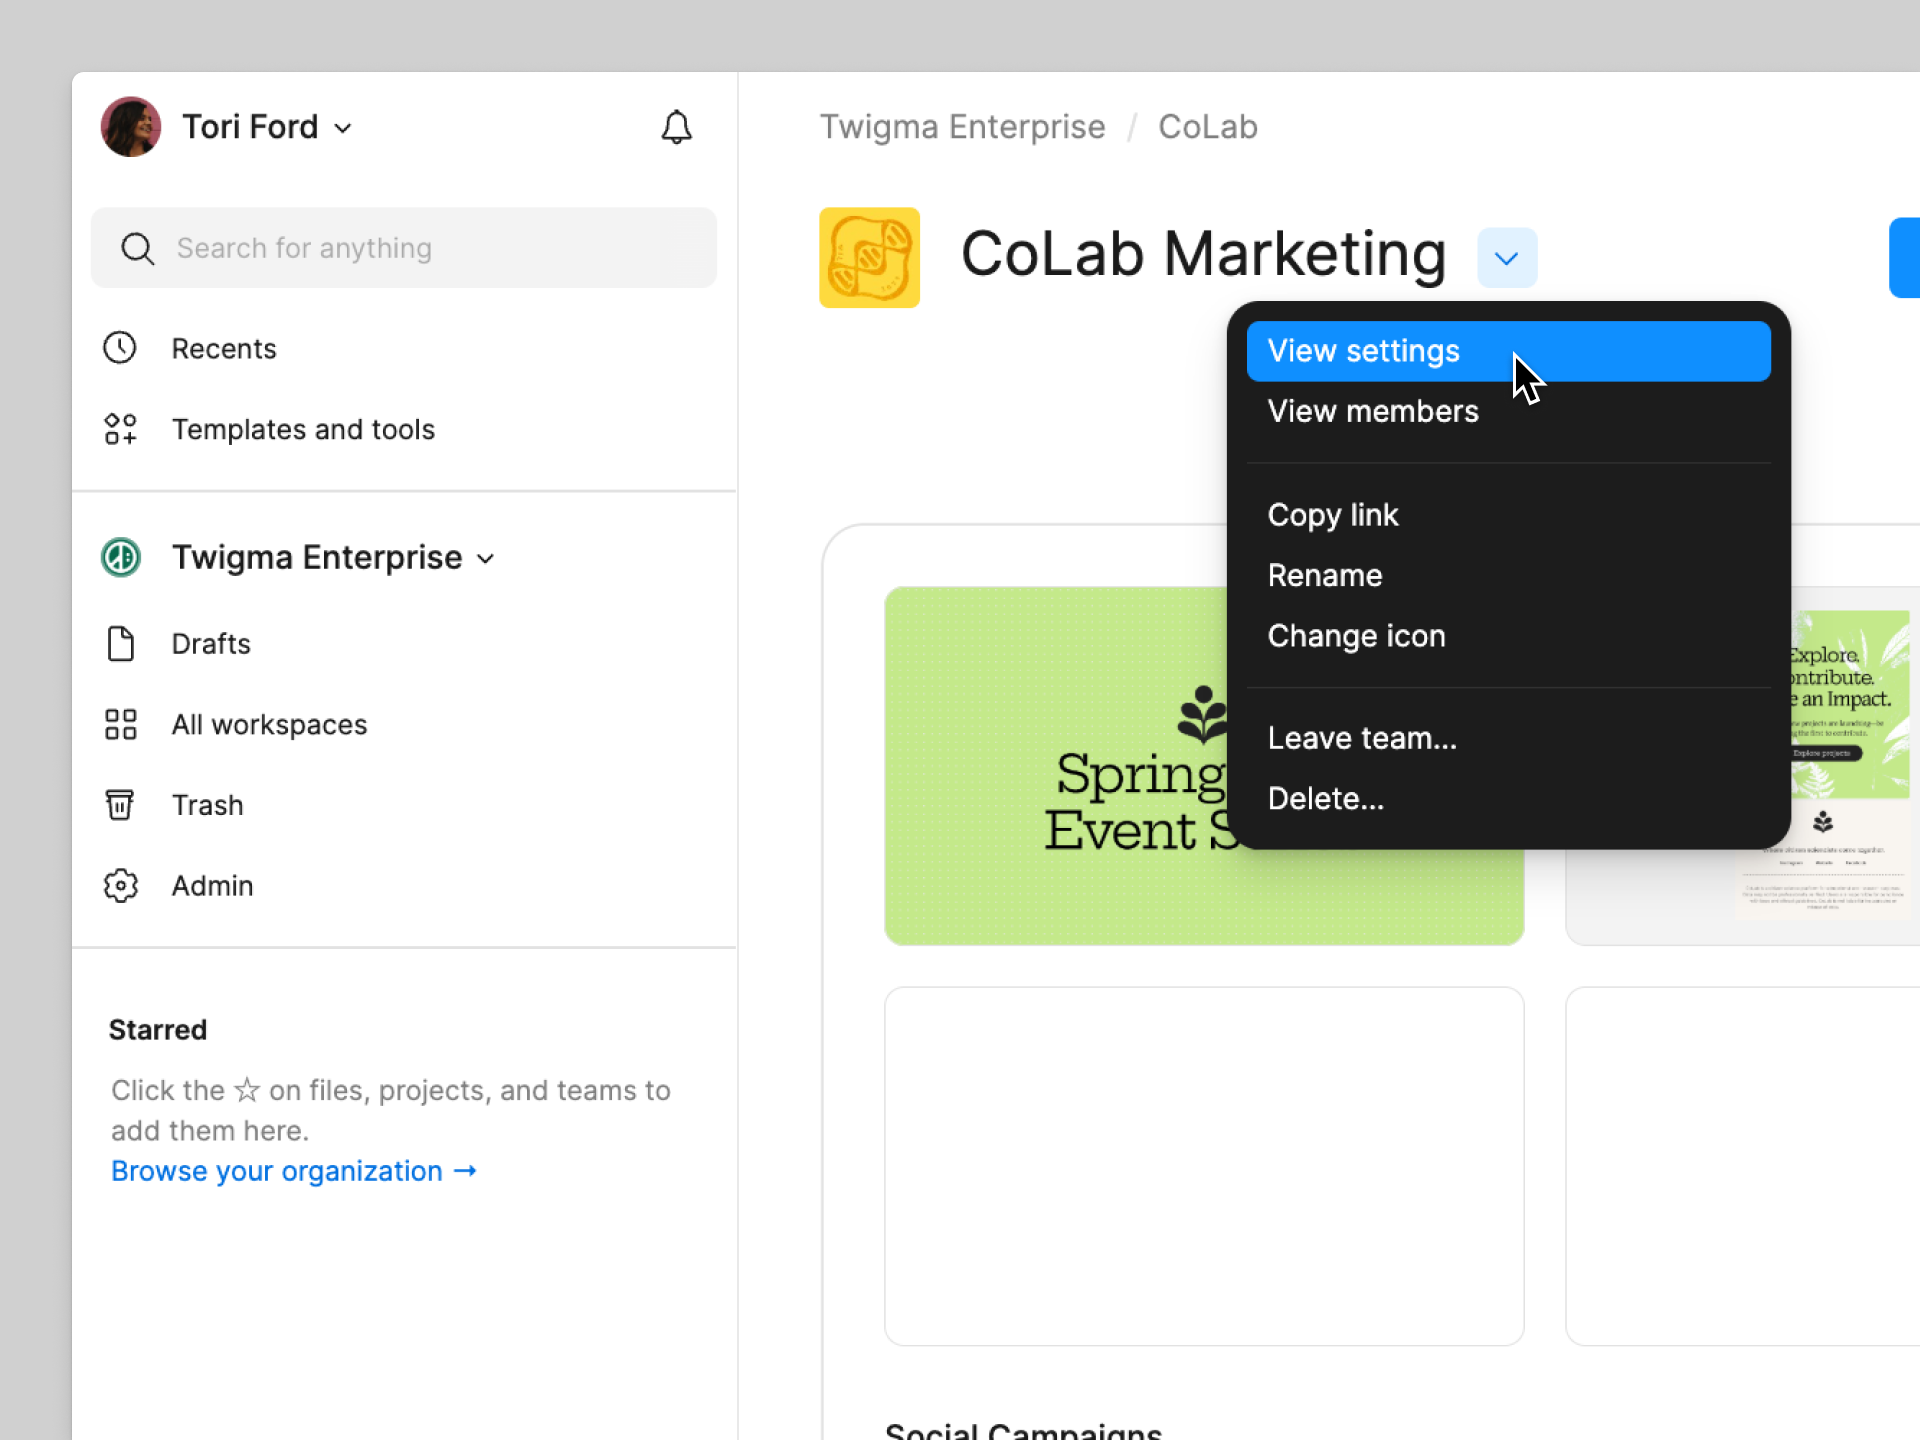1920x1440 pixels.
Task: Click the notifications bell icon
Action: click(x=677, y=127)
